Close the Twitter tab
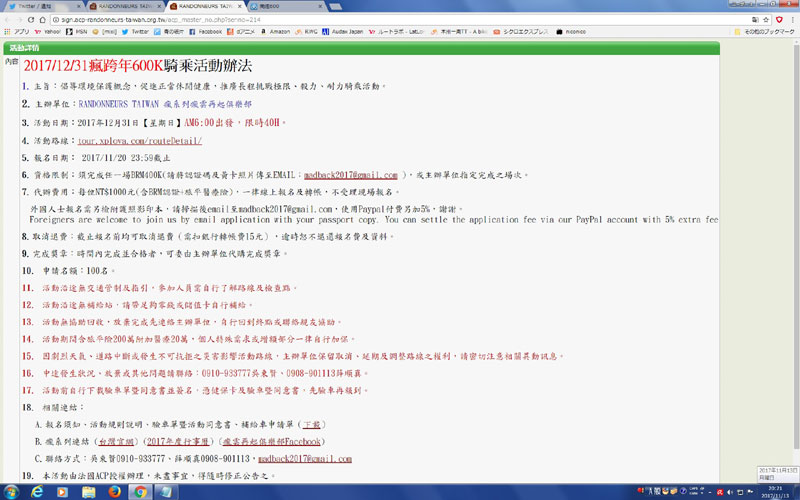The width and height of the screenshot is (800, 500). click(79, 6)
